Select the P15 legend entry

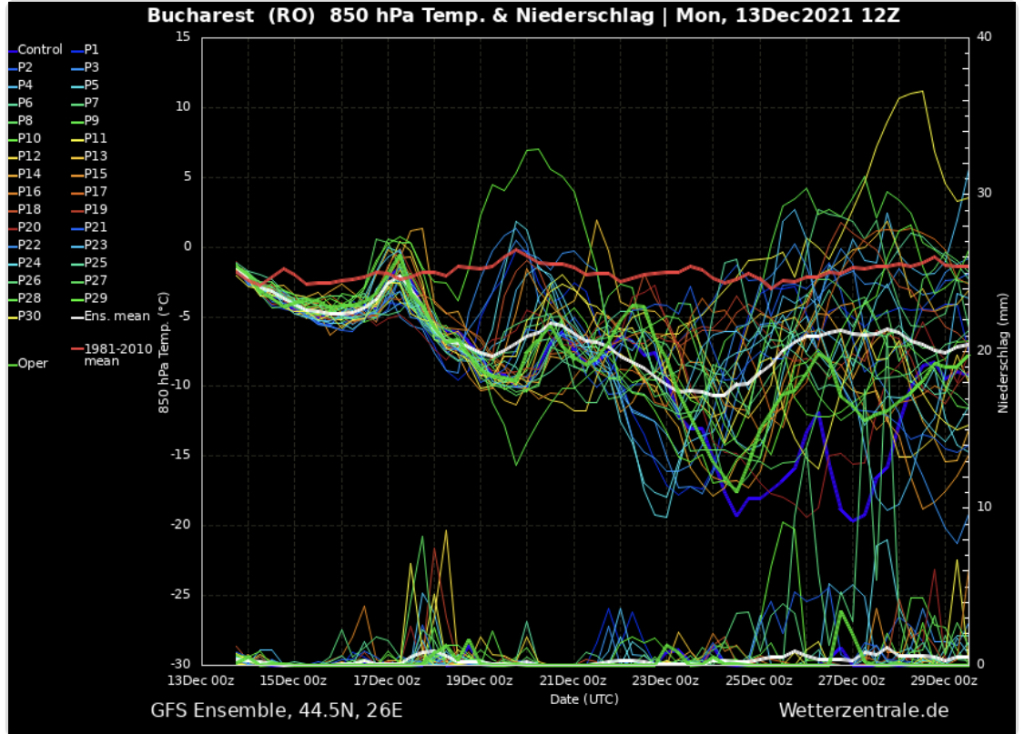[x=95, y=174]
